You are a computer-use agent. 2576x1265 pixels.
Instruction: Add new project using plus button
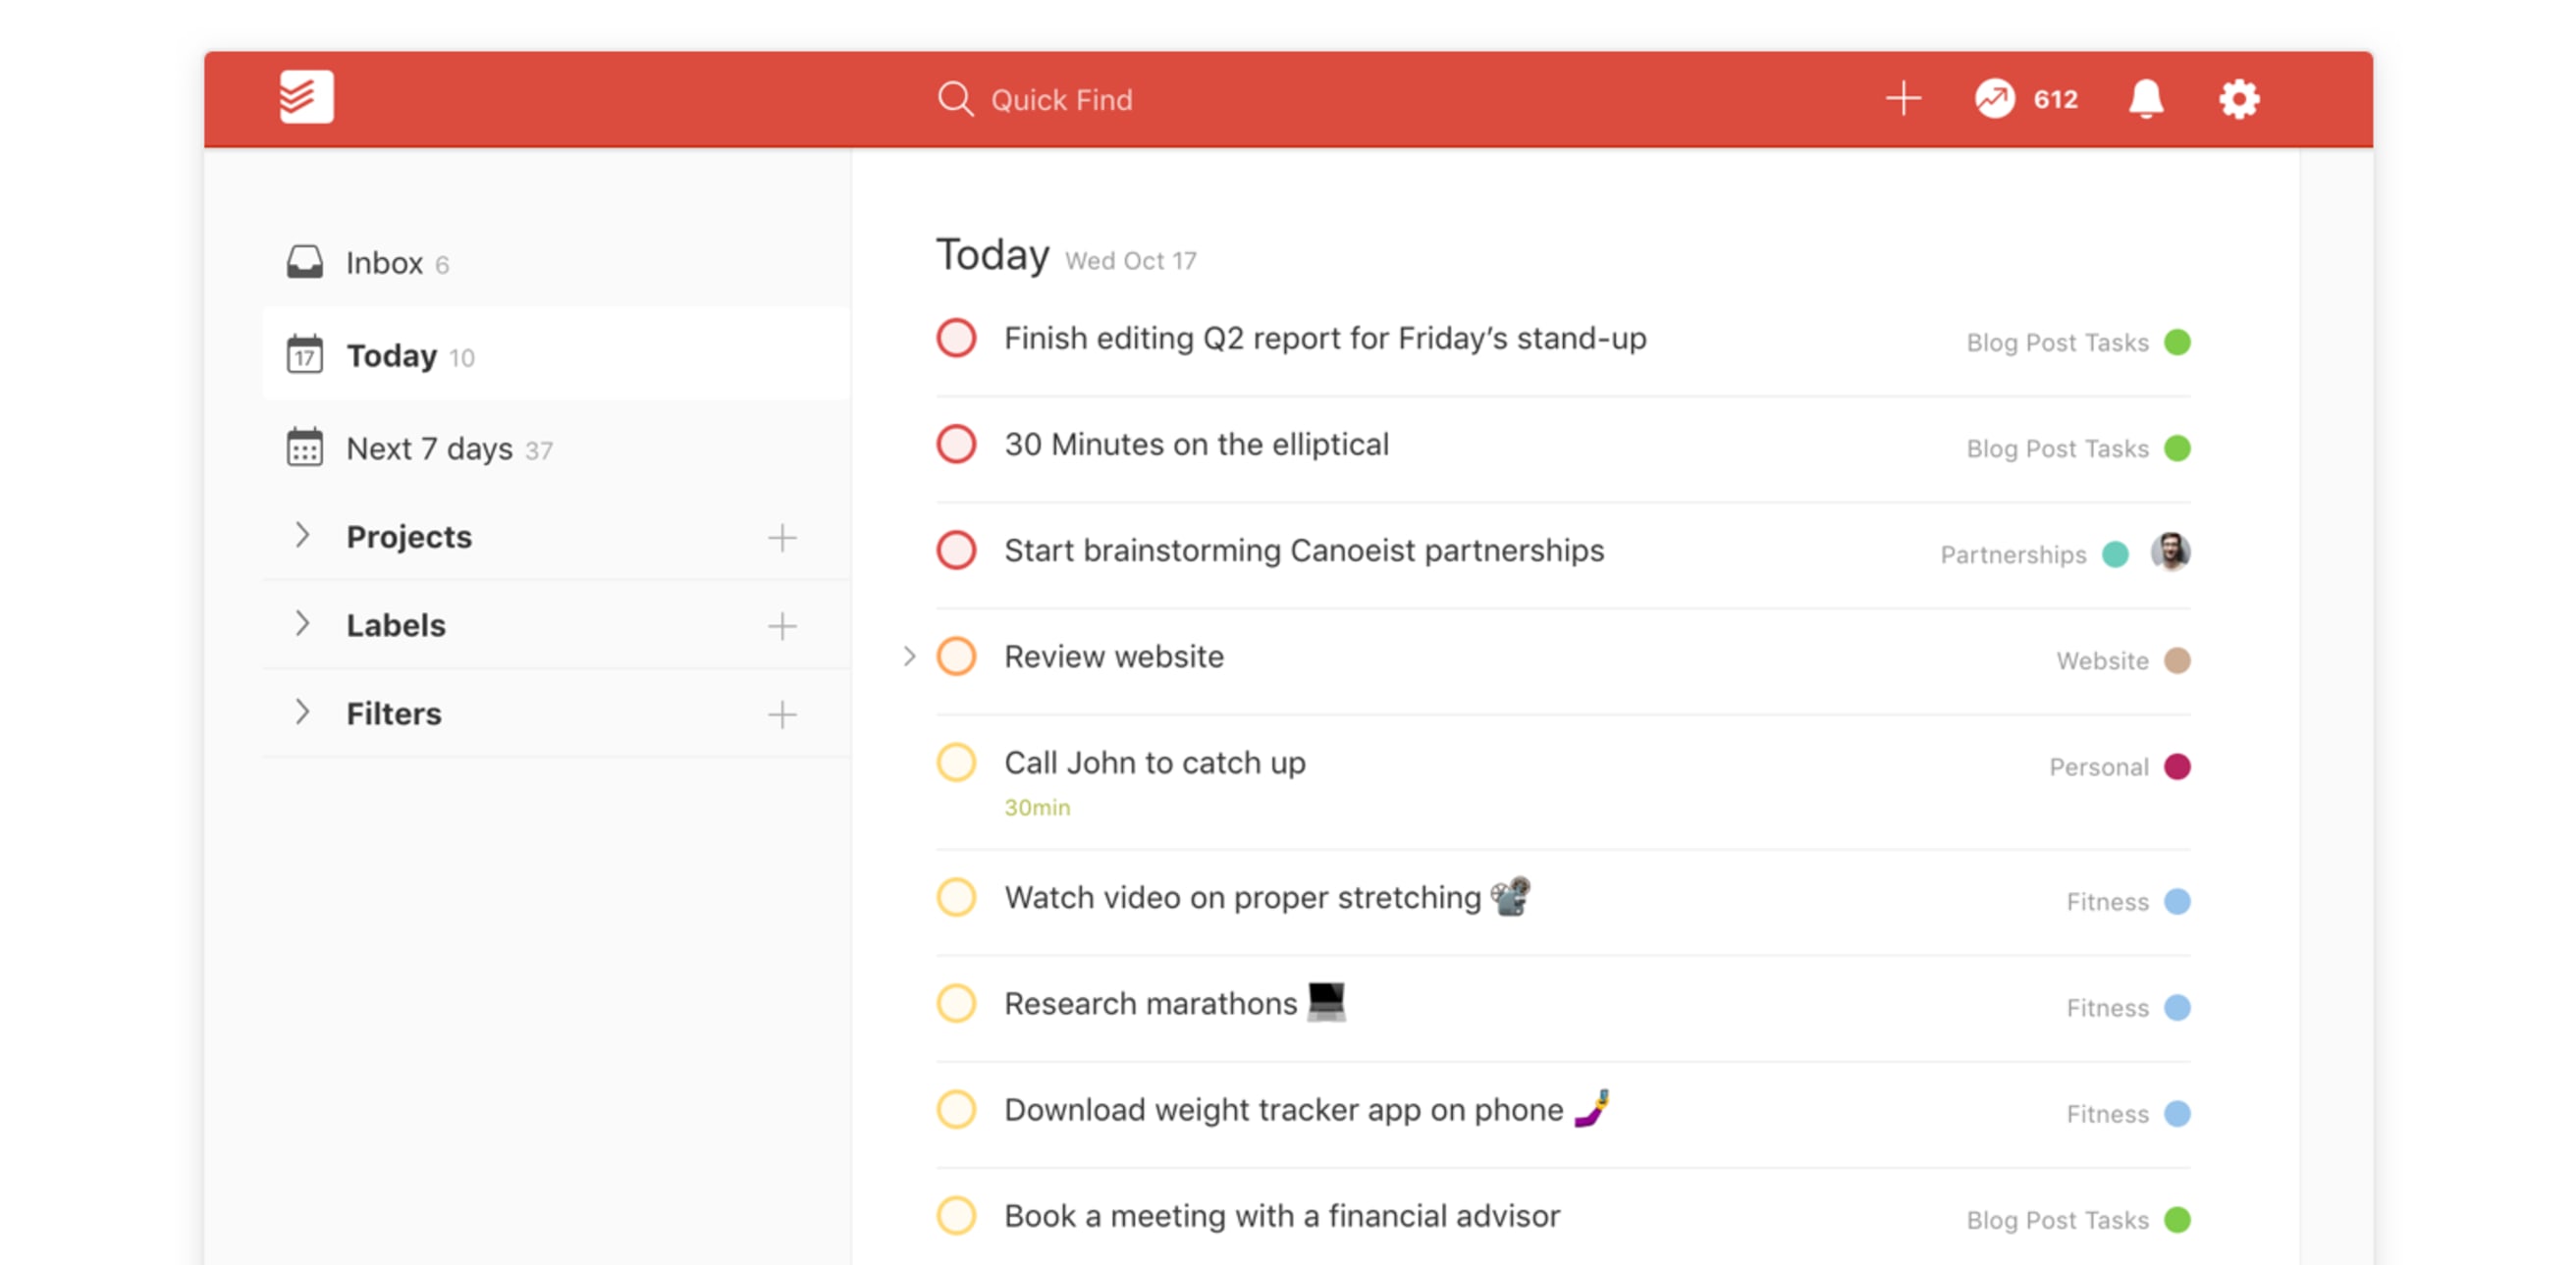coord(783,536)
